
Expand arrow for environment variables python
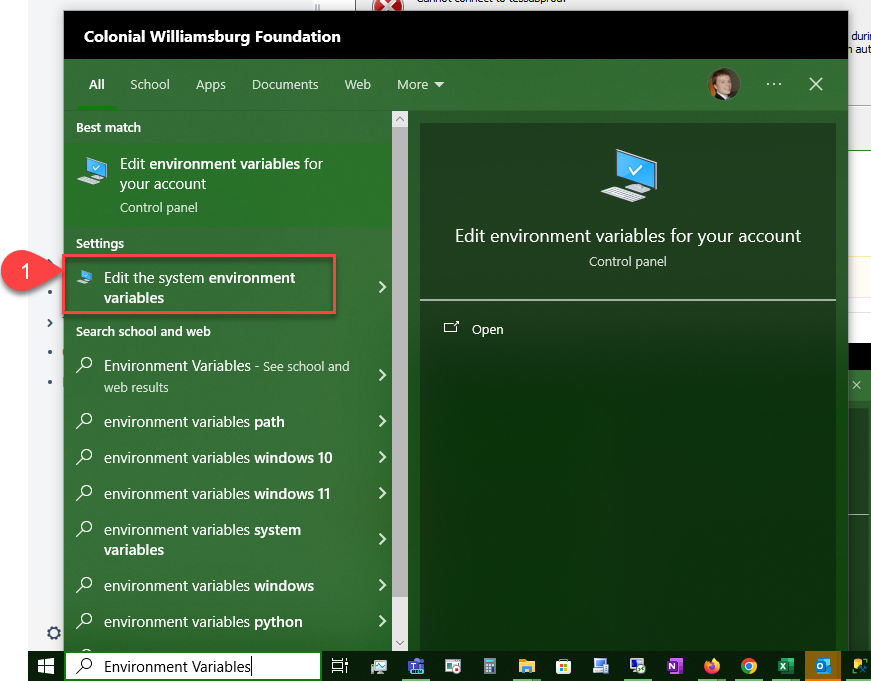tap(382, 621)
